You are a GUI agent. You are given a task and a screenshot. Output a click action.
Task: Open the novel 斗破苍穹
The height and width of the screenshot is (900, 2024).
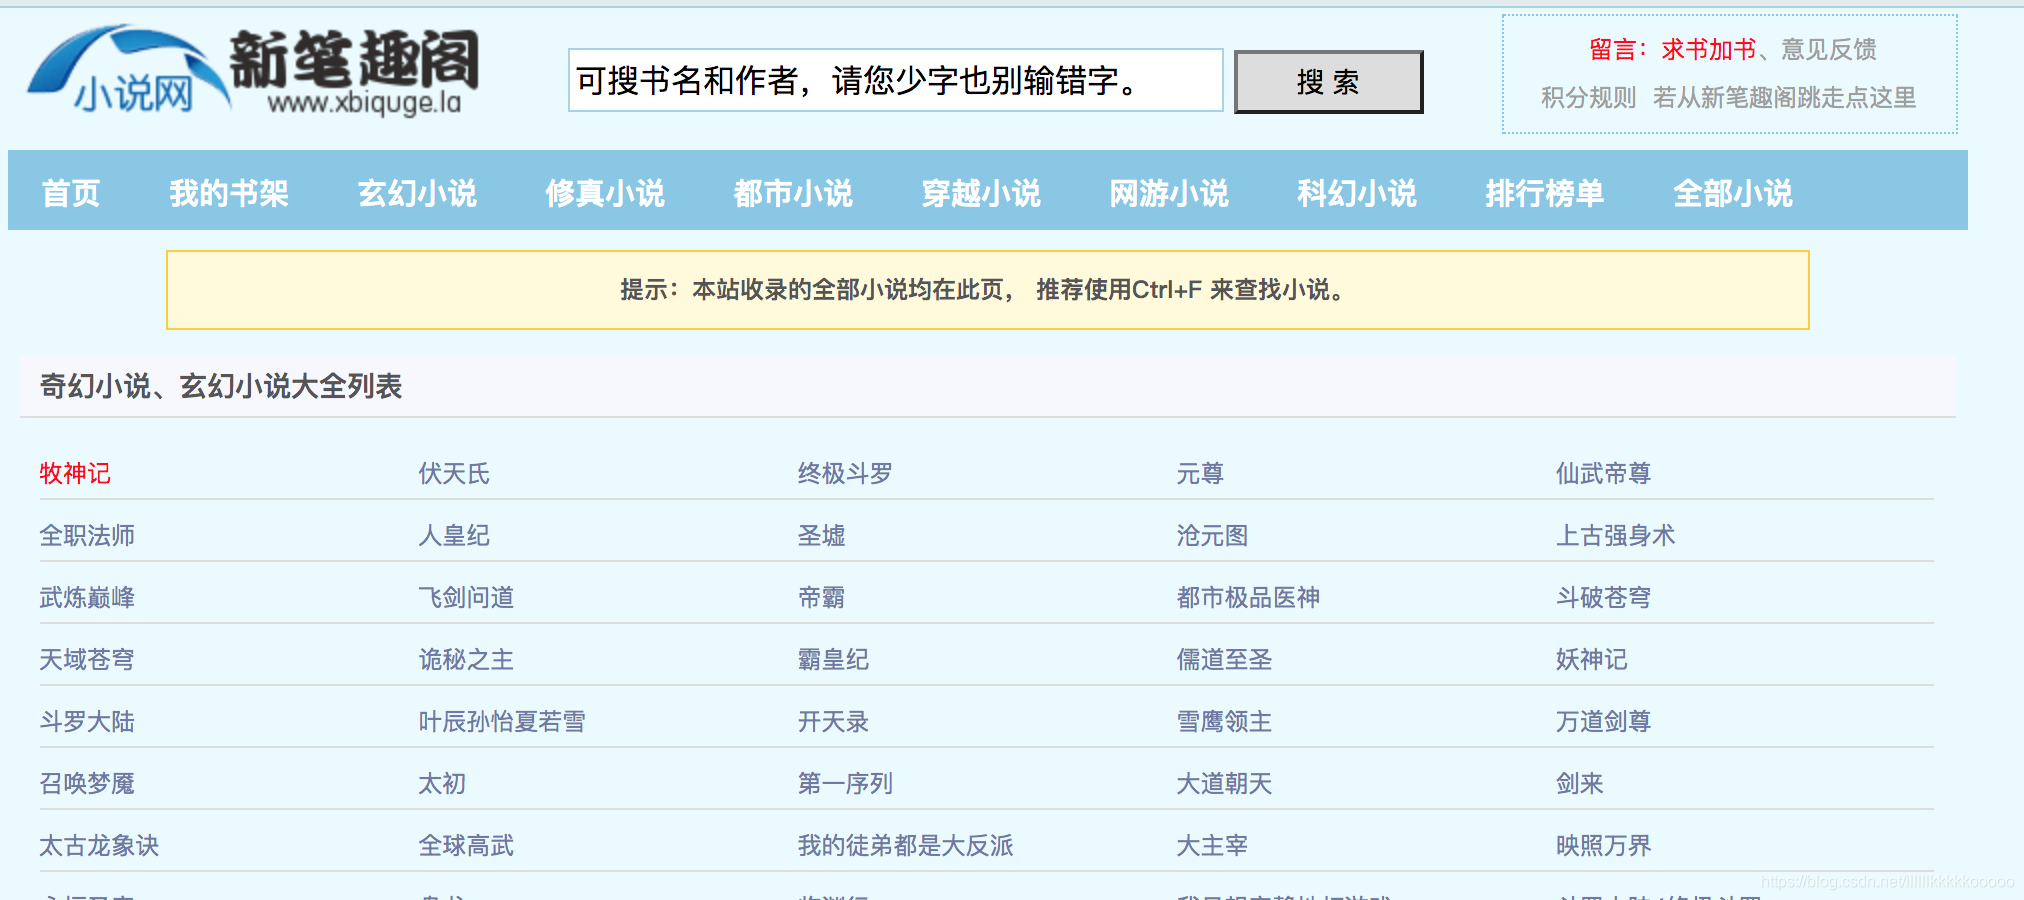1604,597
